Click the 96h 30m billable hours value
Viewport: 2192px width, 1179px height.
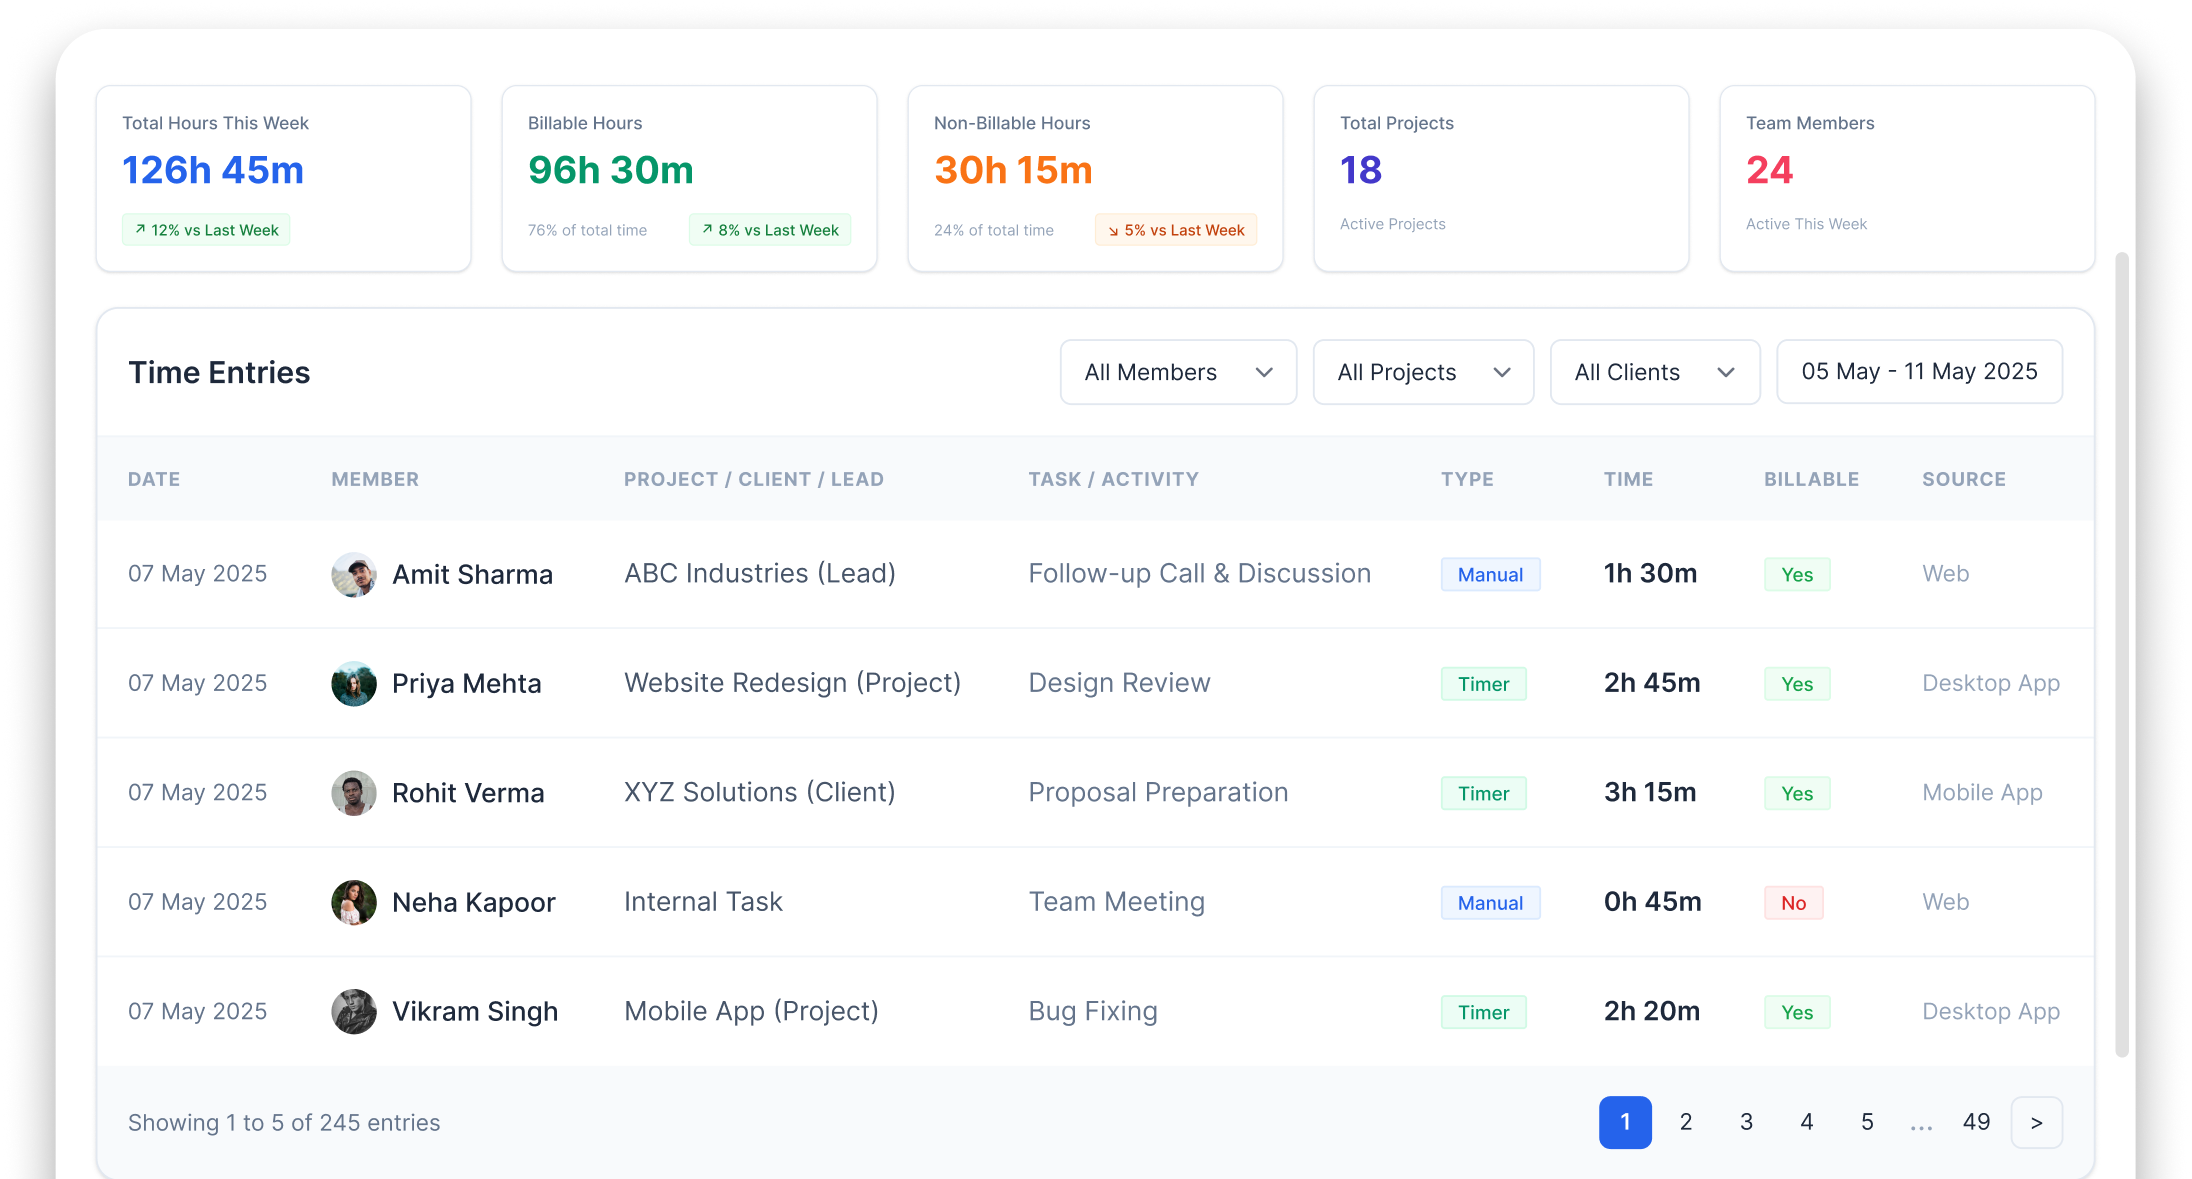[x=611, y=170]
